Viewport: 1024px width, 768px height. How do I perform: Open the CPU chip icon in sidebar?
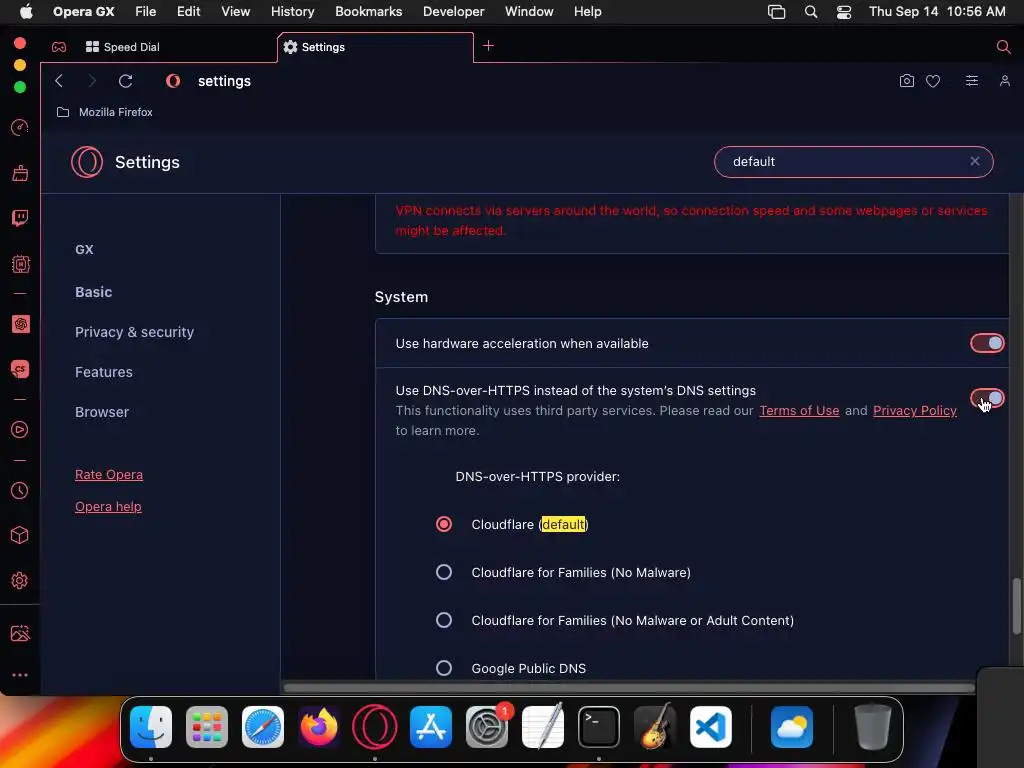[20, 264]
